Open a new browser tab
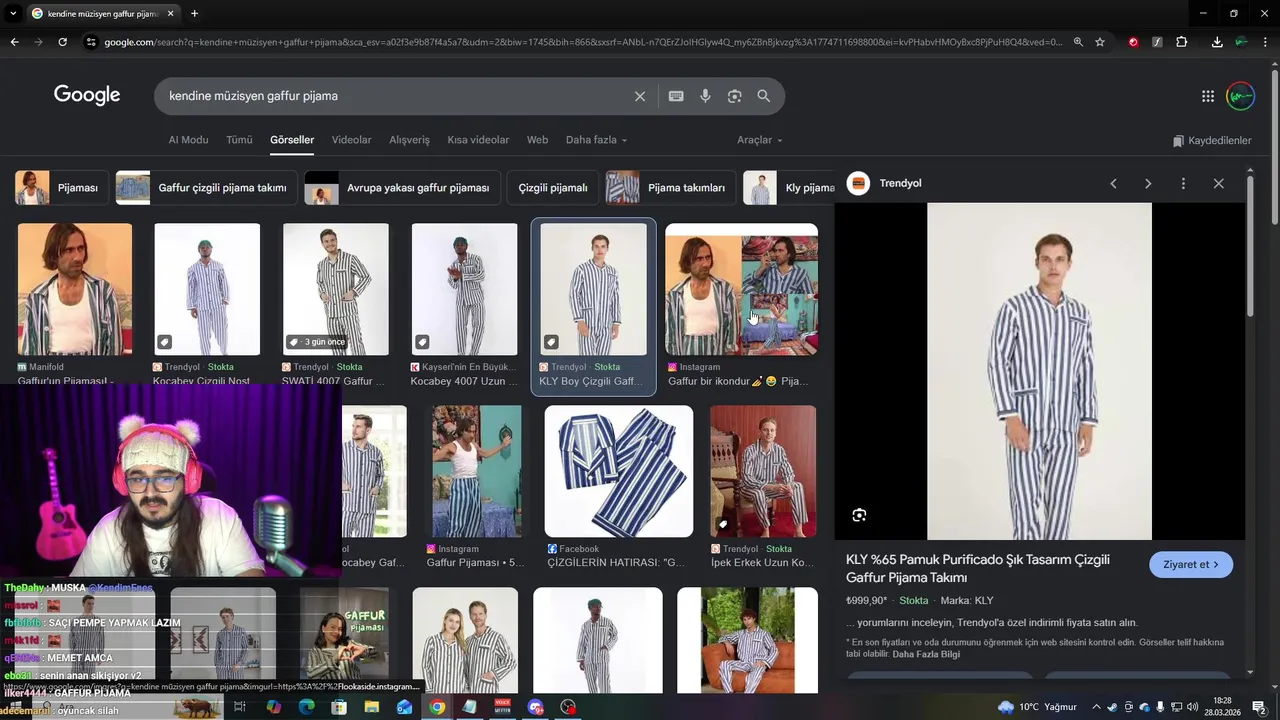 pyautogui.click(x=194, y=13)
